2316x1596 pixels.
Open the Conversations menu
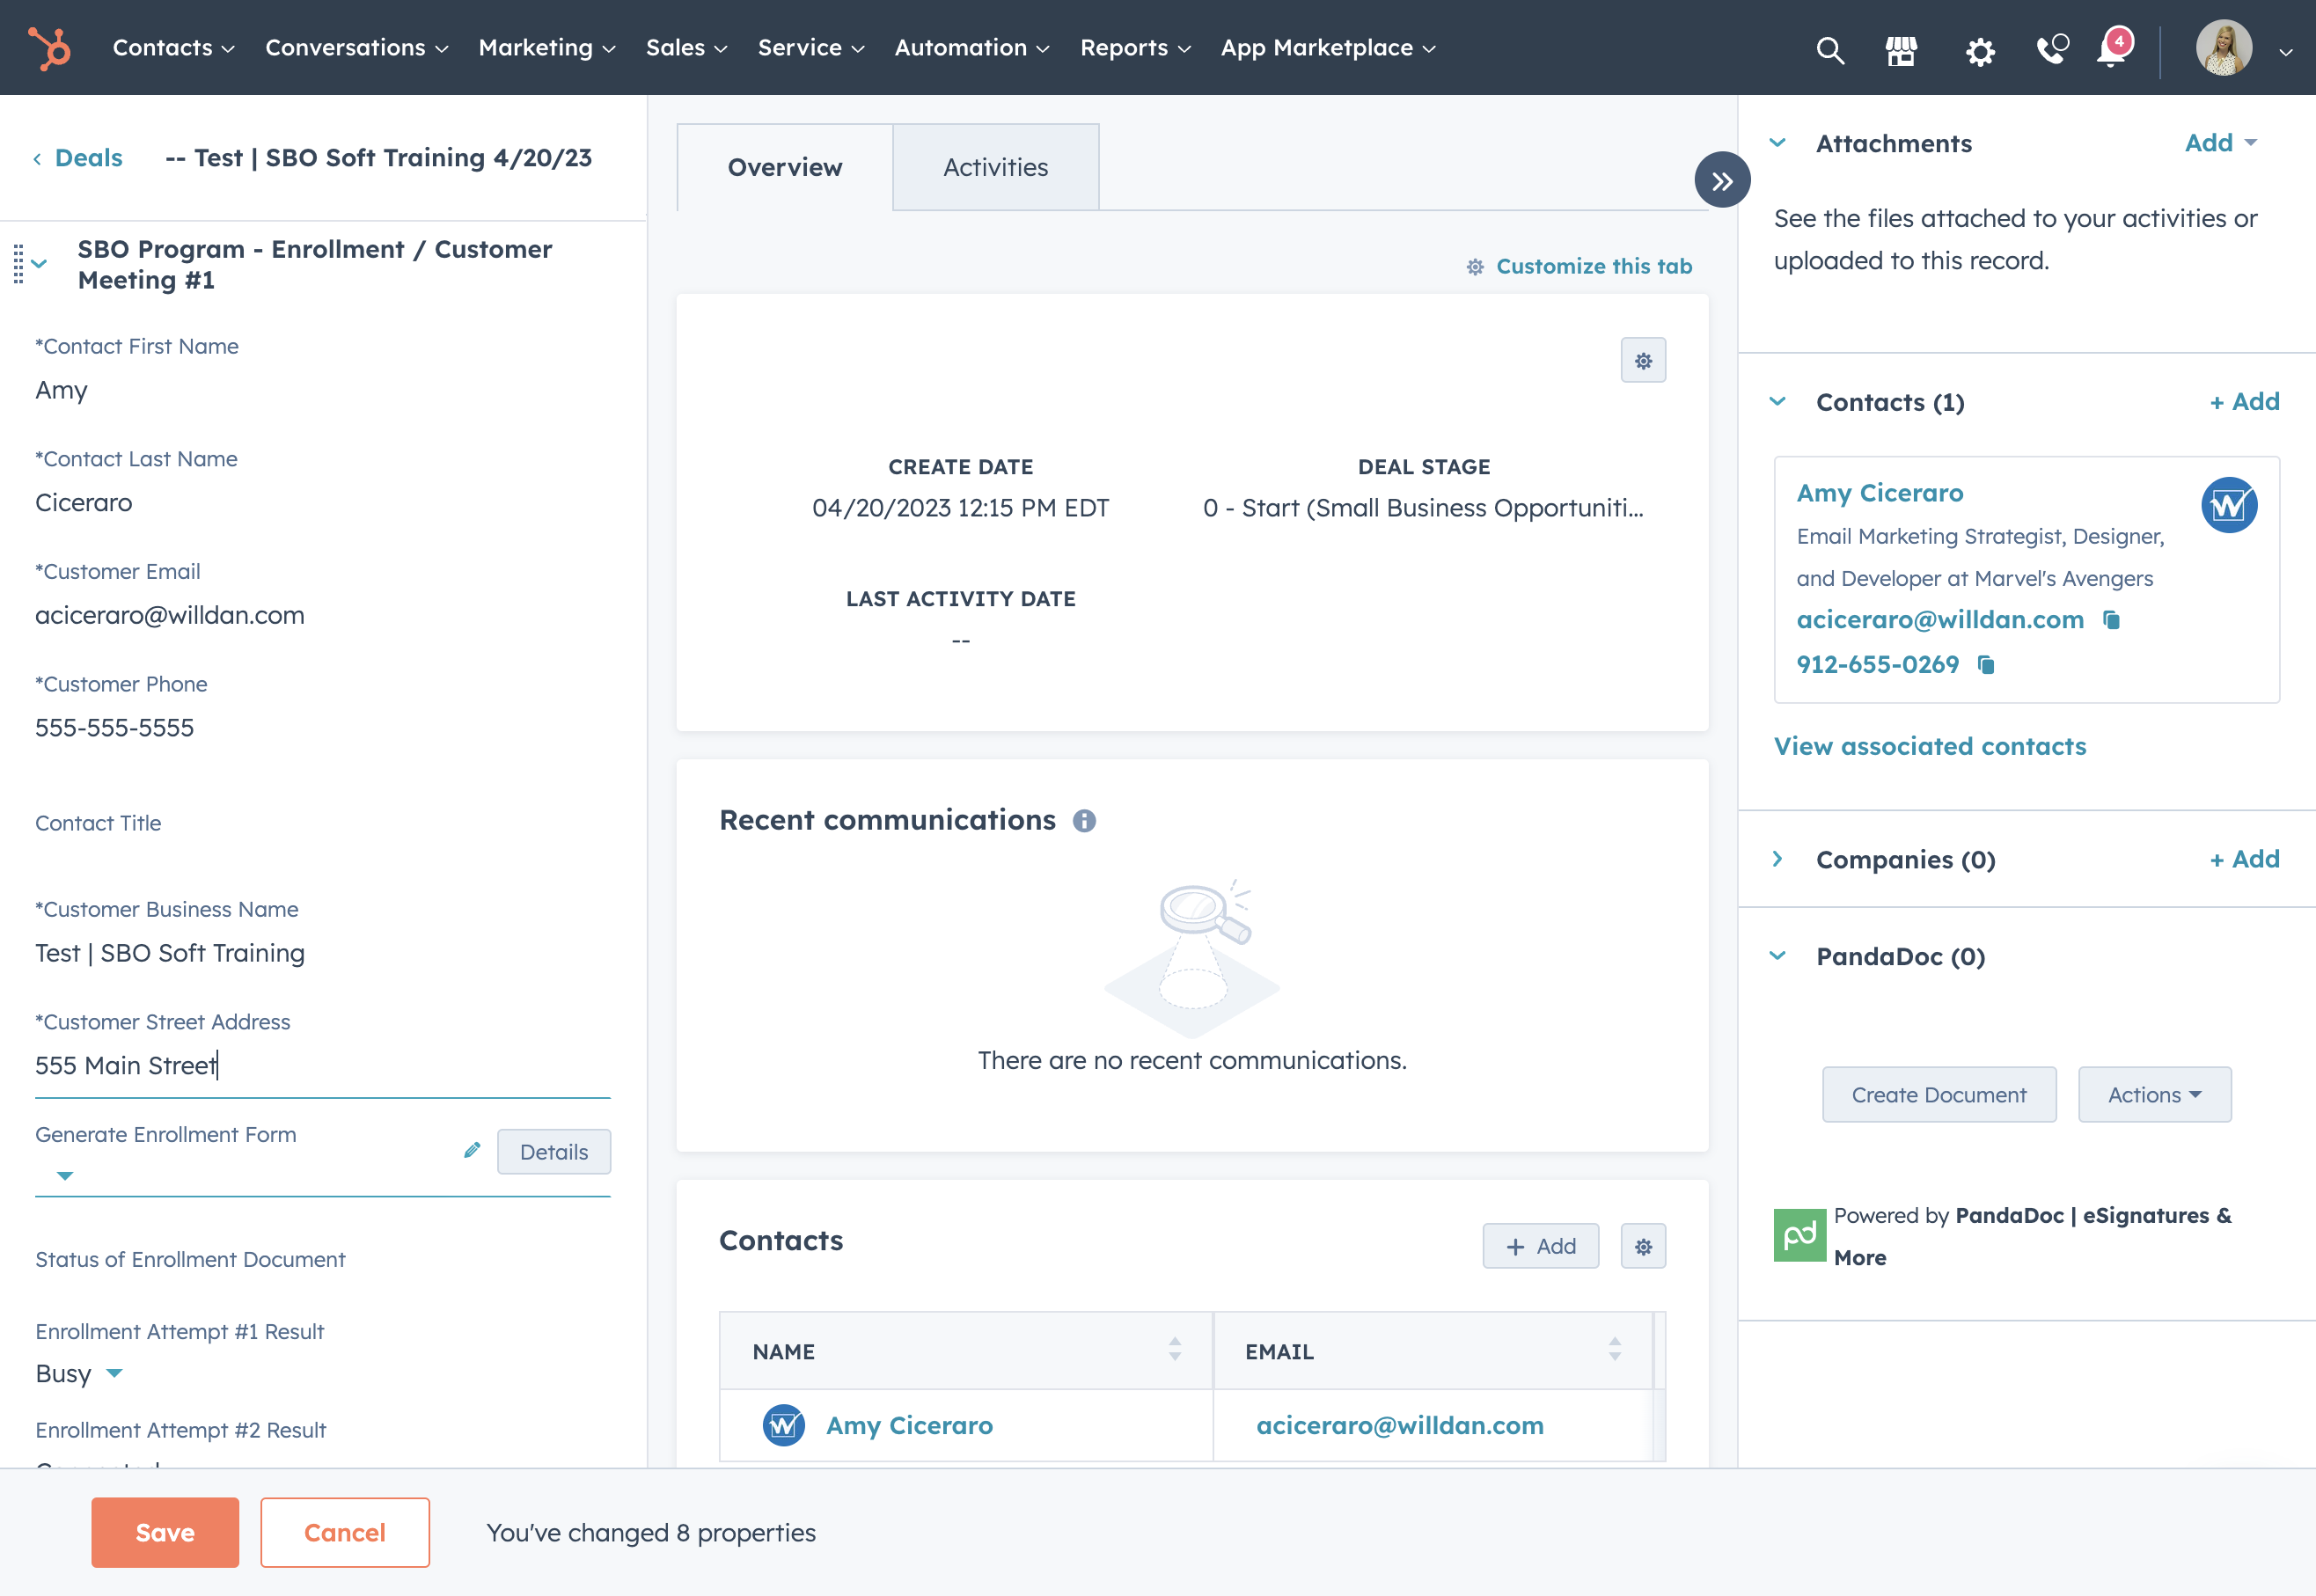coord(356,48)
